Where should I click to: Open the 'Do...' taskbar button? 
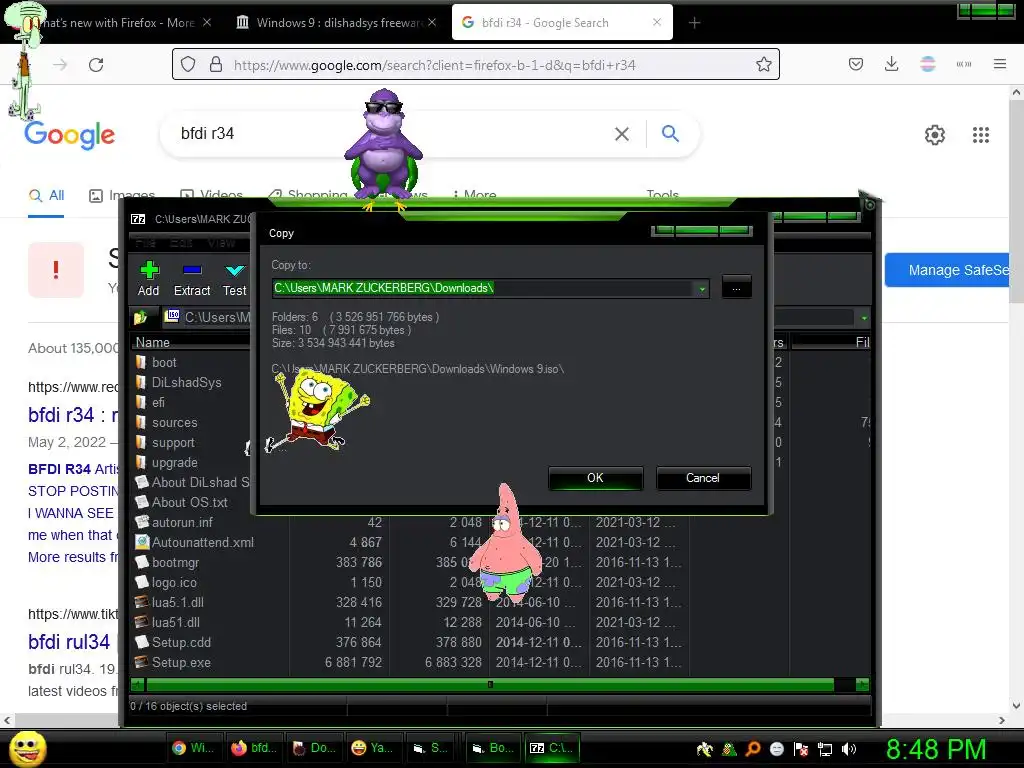pyautogui.click(x=314, y=748)
